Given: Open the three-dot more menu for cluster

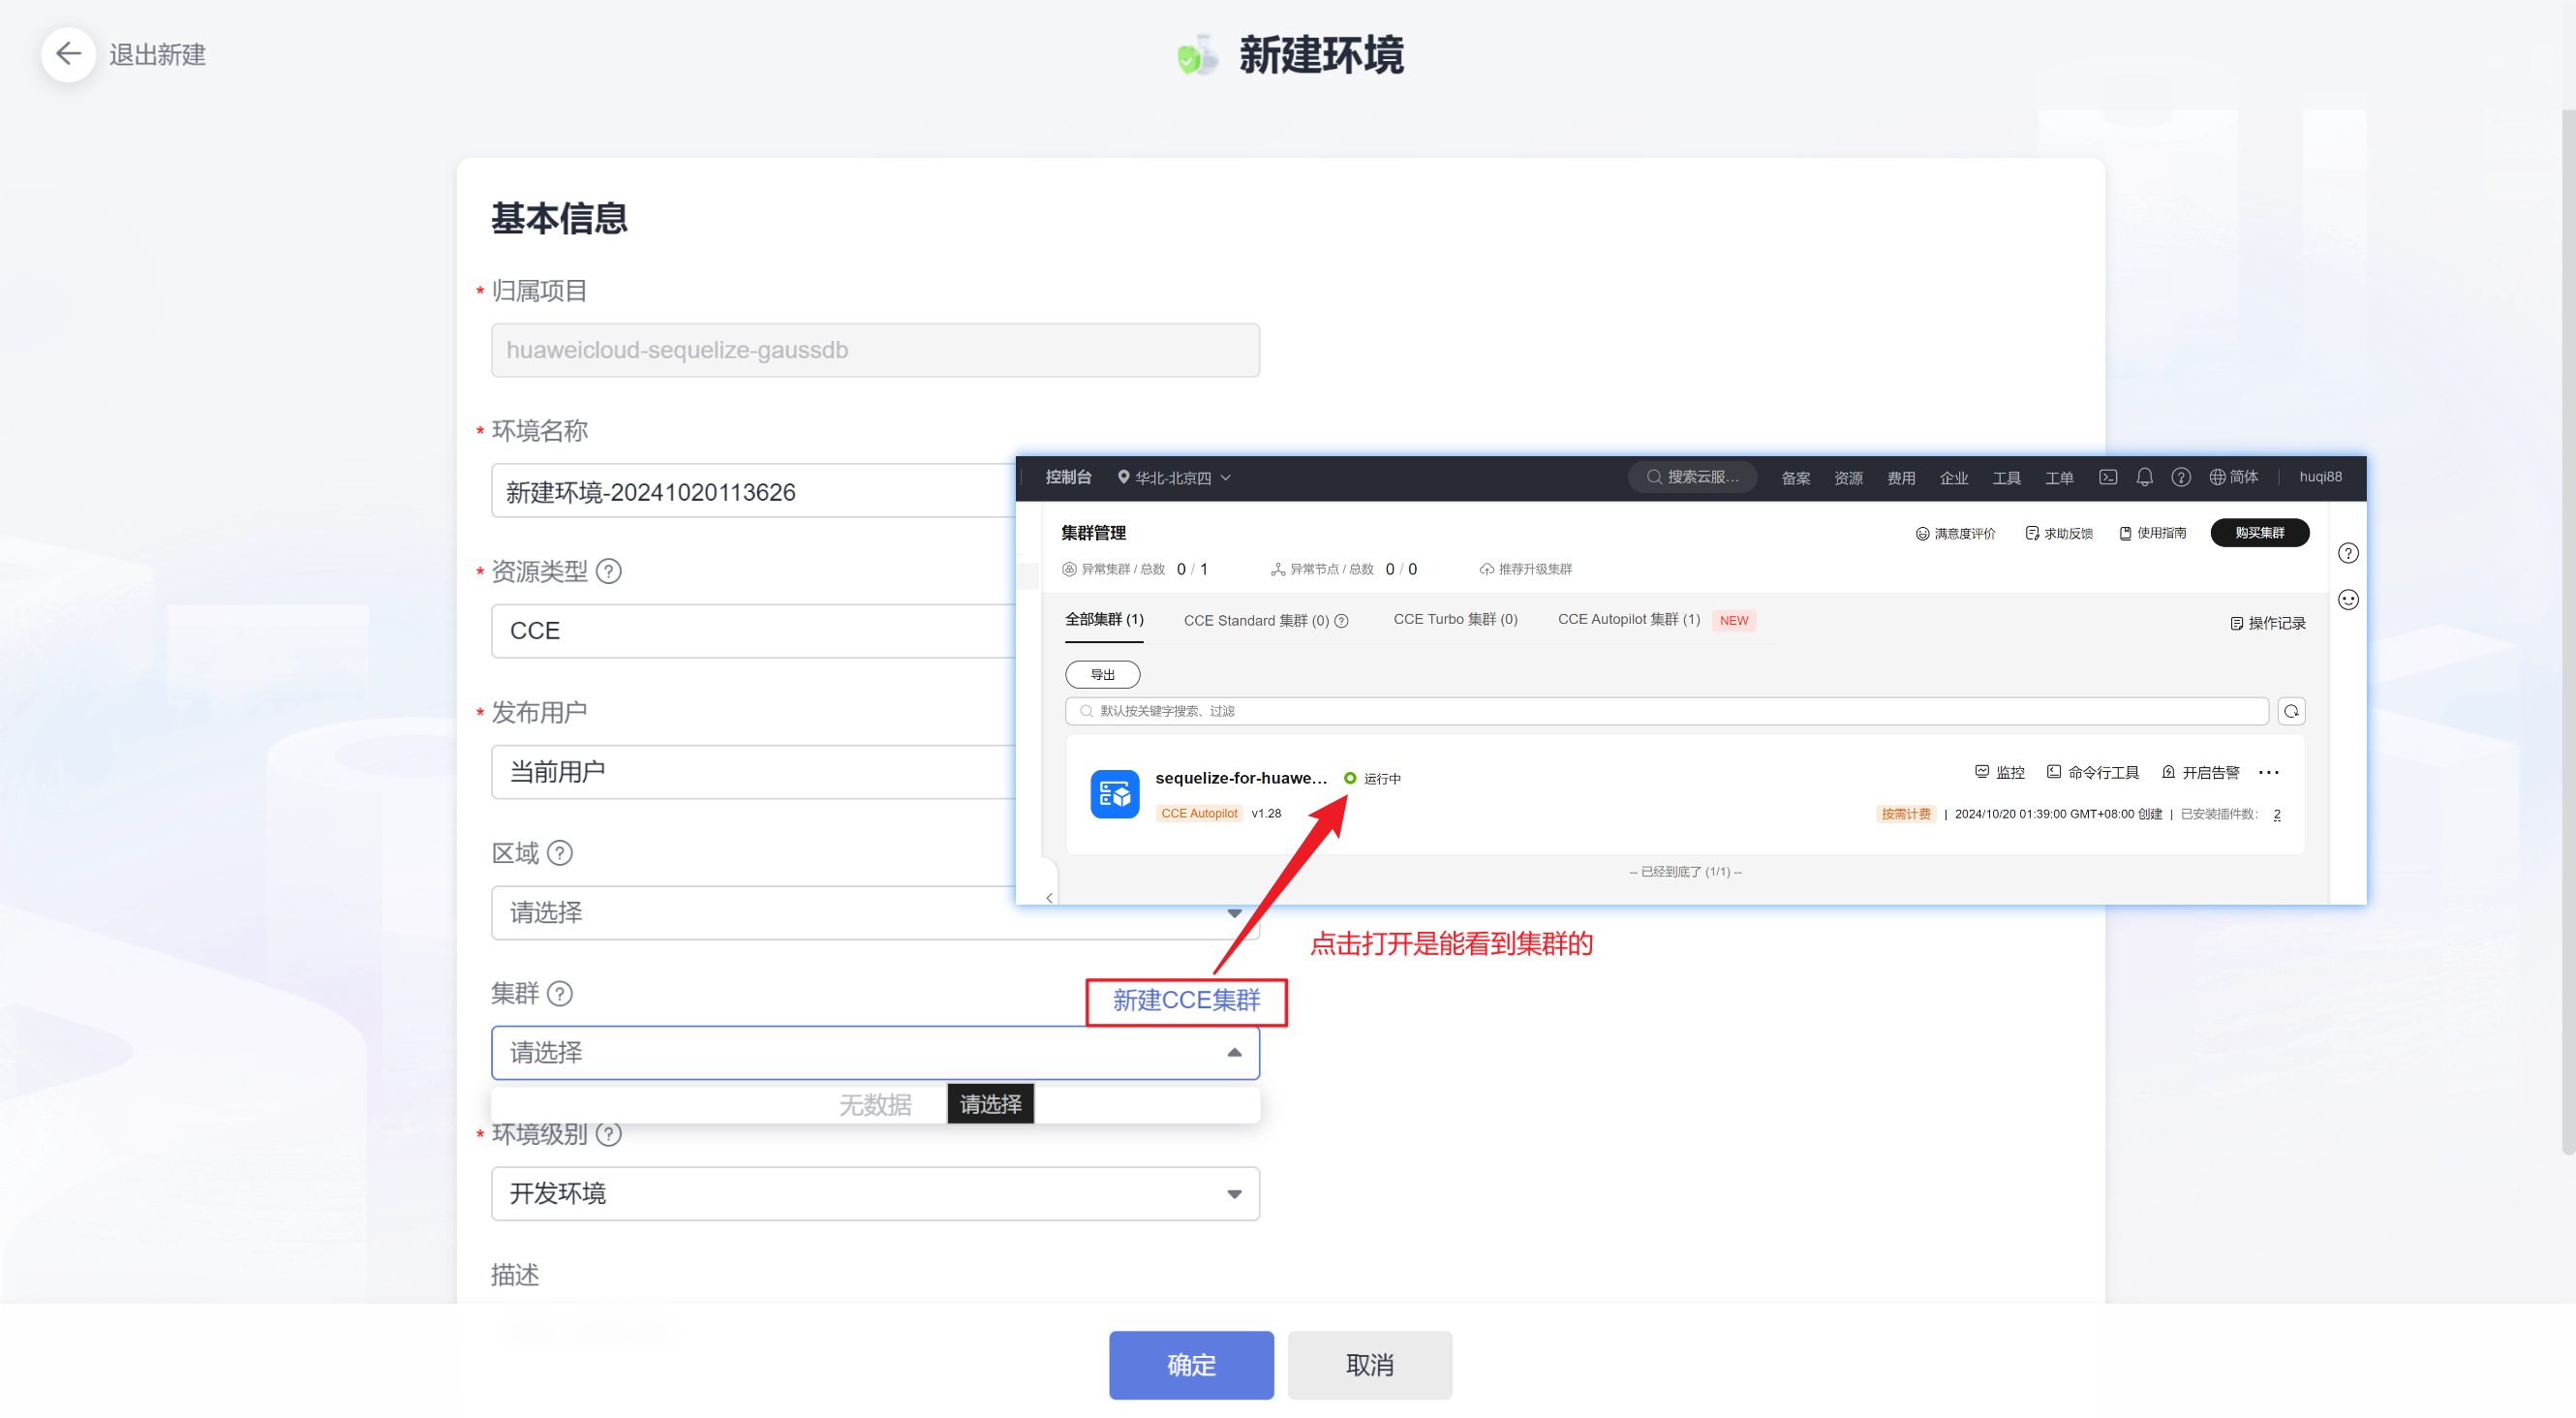Looking at the screenshot, I should tap(2268, 772).
